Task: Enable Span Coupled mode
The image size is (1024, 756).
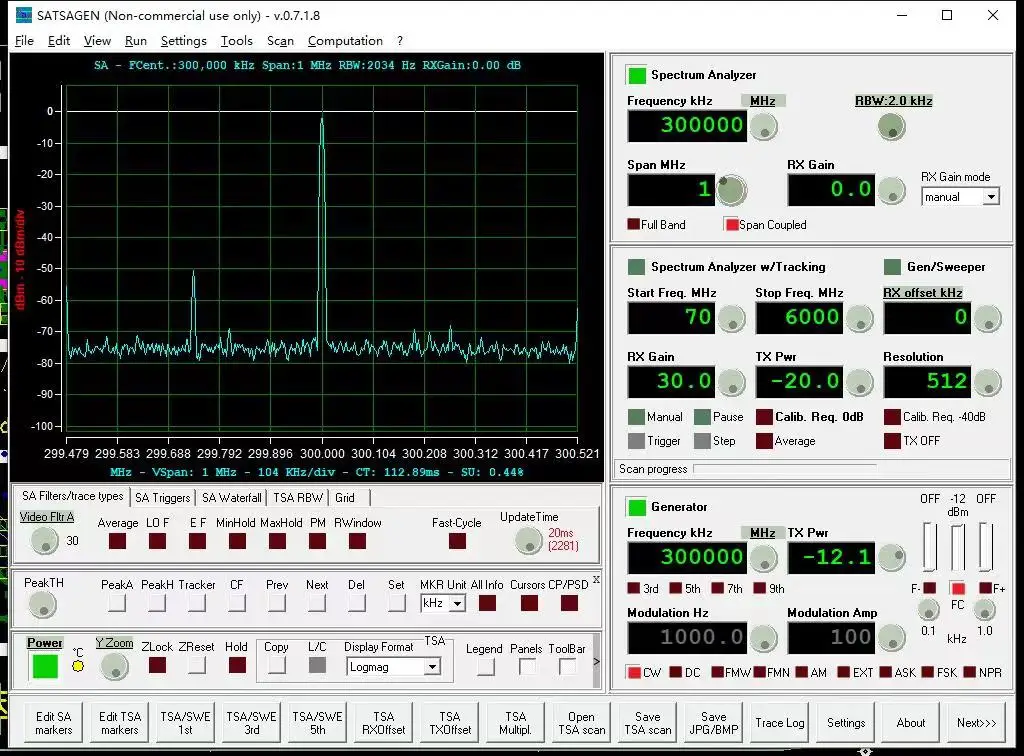Action: click(730, 224)
